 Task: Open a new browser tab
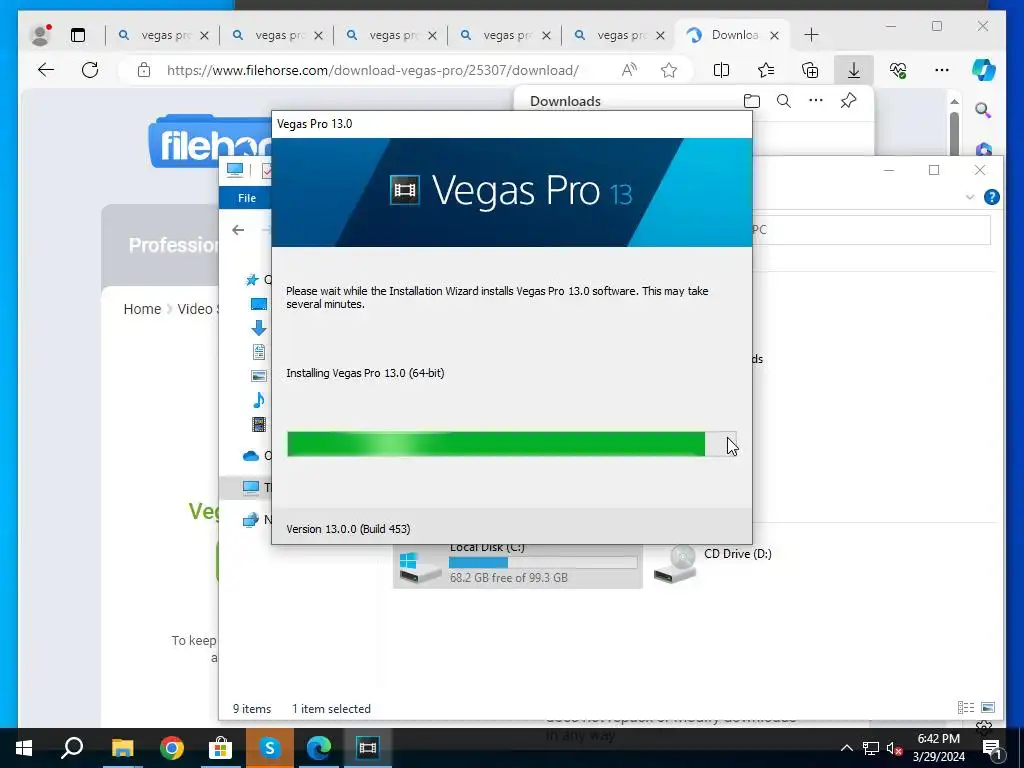811,35
